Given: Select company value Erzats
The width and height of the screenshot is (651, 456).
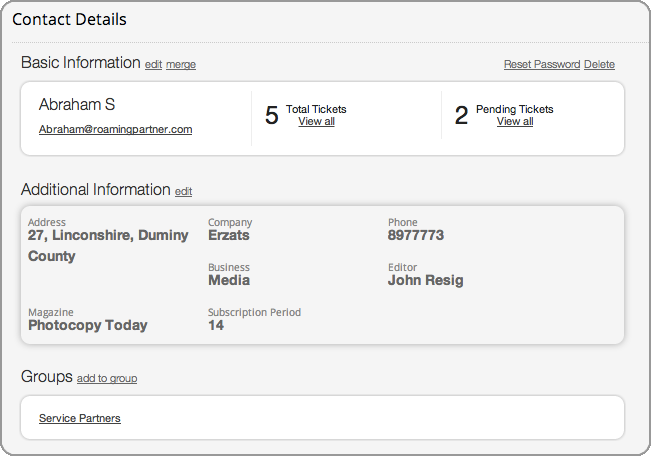Looking at the screenshot, I should [229, 235].
